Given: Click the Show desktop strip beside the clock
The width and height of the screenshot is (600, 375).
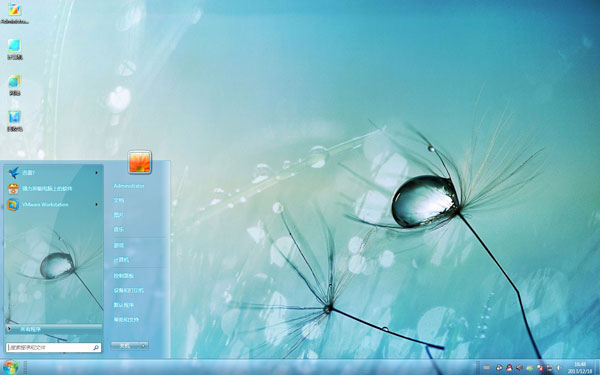Looking at the screenshot, I should coord(597,368).
